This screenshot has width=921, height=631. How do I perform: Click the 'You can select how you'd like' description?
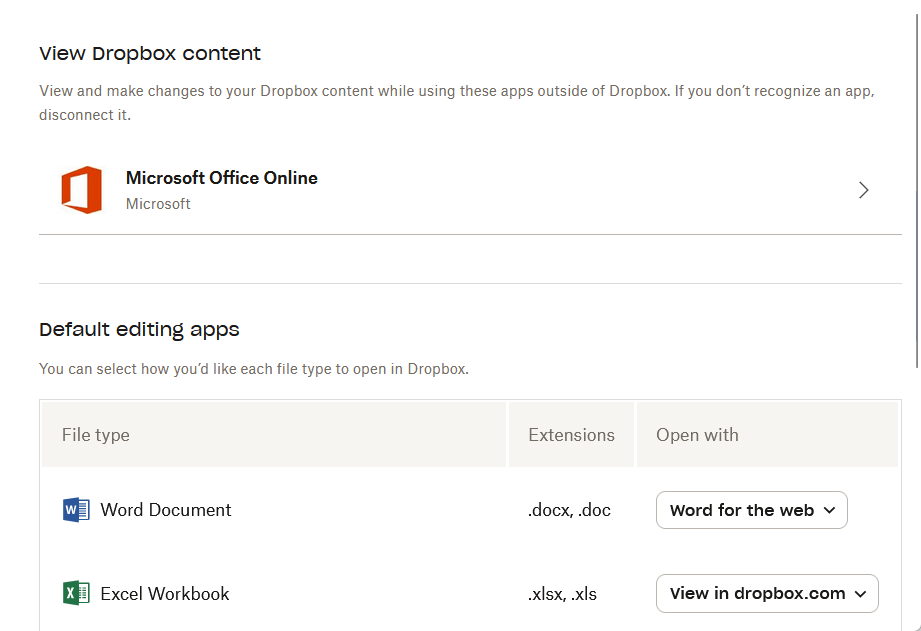tap(254, 369)
